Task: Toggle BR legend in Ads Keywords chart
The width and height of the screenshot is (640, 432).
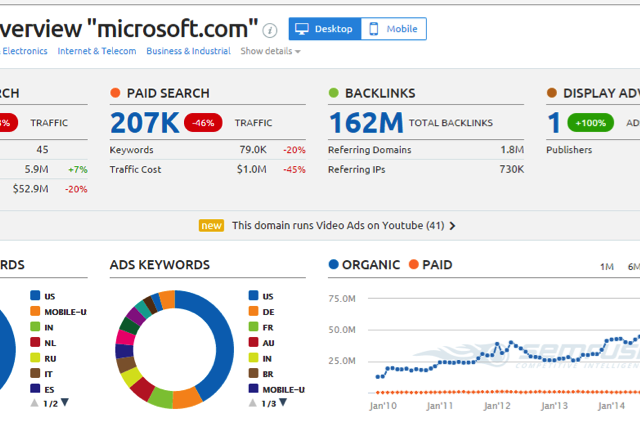Action: 261,374
